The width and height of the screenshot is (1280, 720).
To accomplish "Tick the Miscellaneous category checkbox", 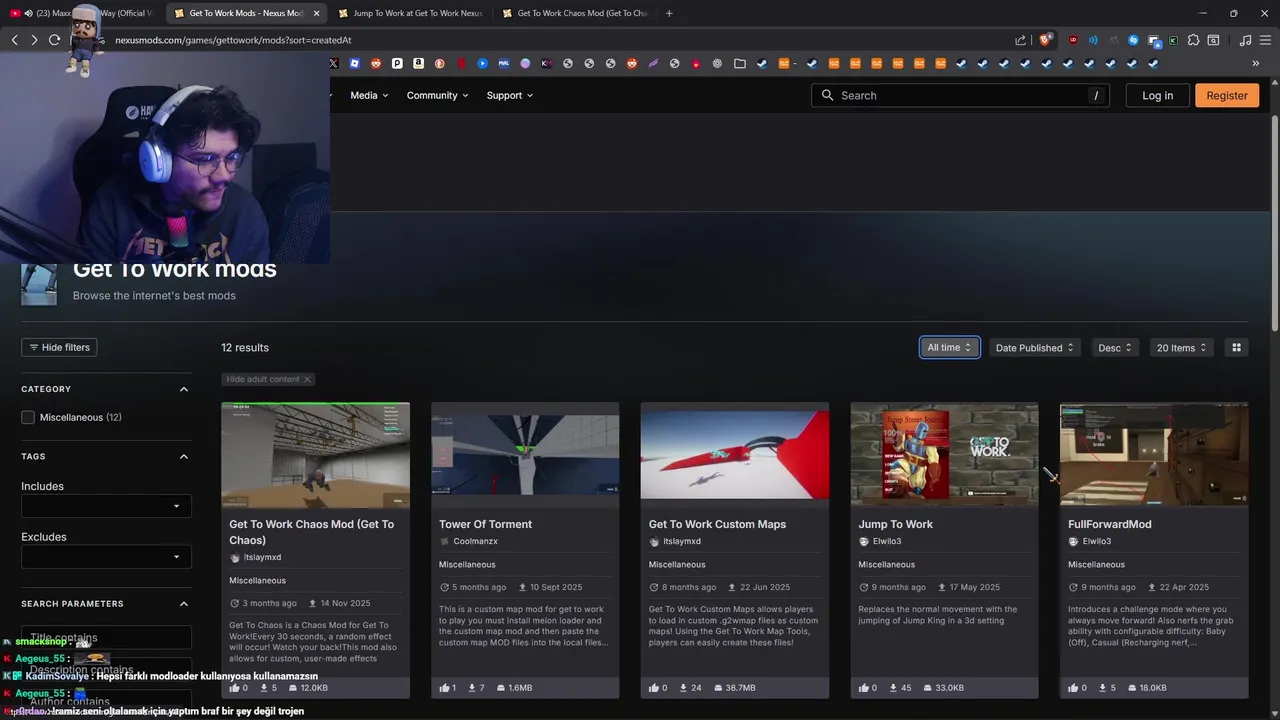I will click(x=28, y=417).
